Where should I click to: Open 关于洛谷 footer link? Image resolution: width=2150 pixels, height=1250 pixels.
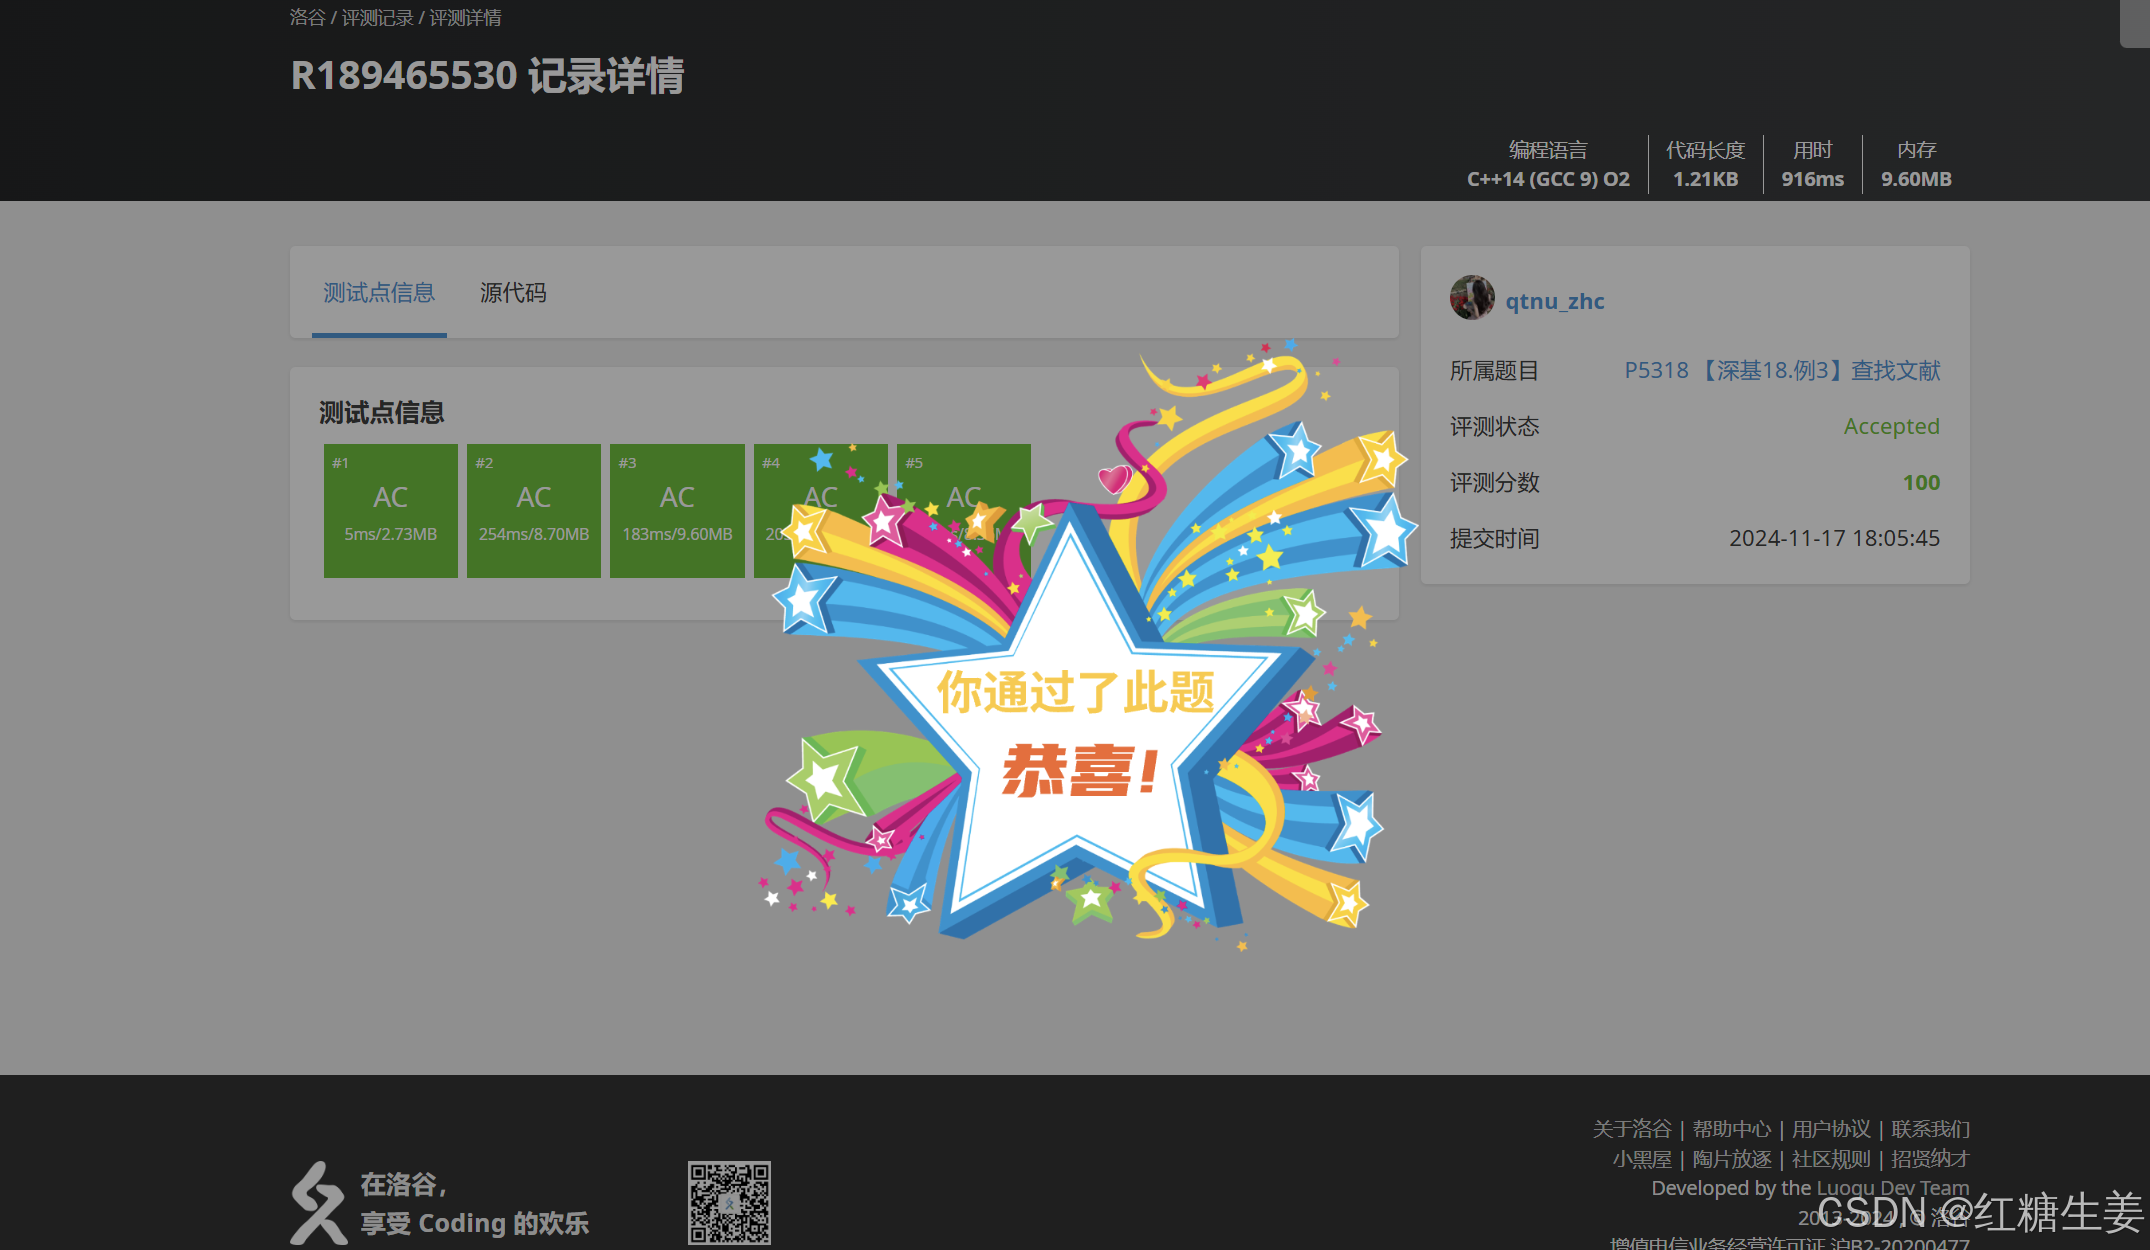1632,1129
